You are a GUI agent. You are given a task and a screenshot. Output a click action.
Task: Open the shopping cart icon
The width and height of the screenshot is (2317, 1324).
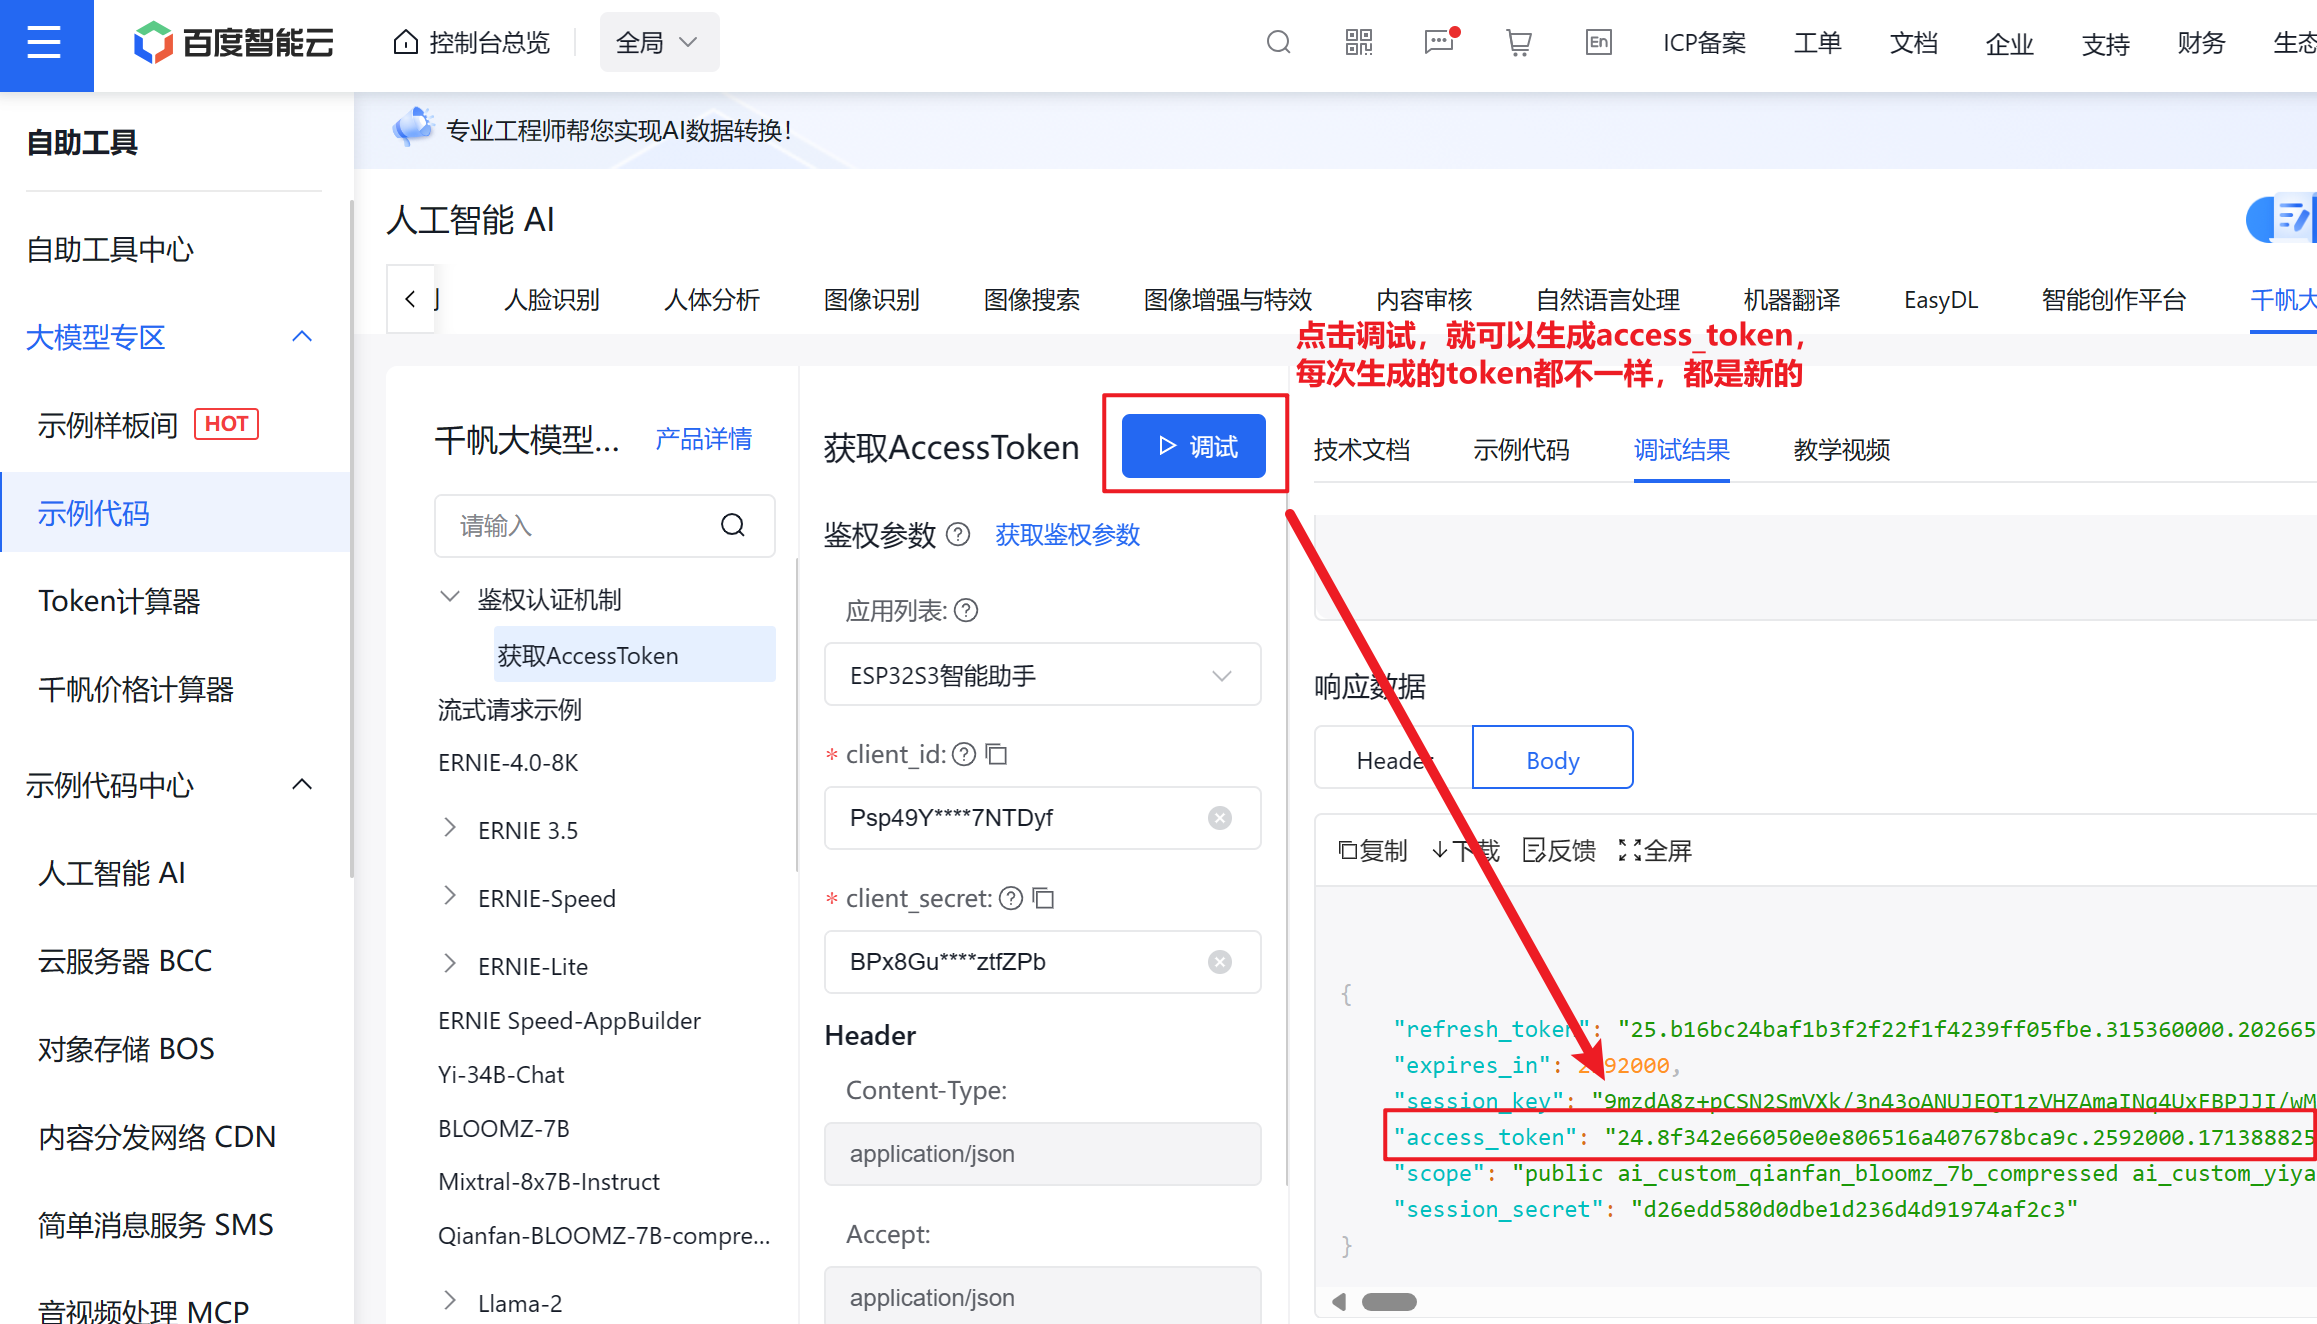[1518, 43]
